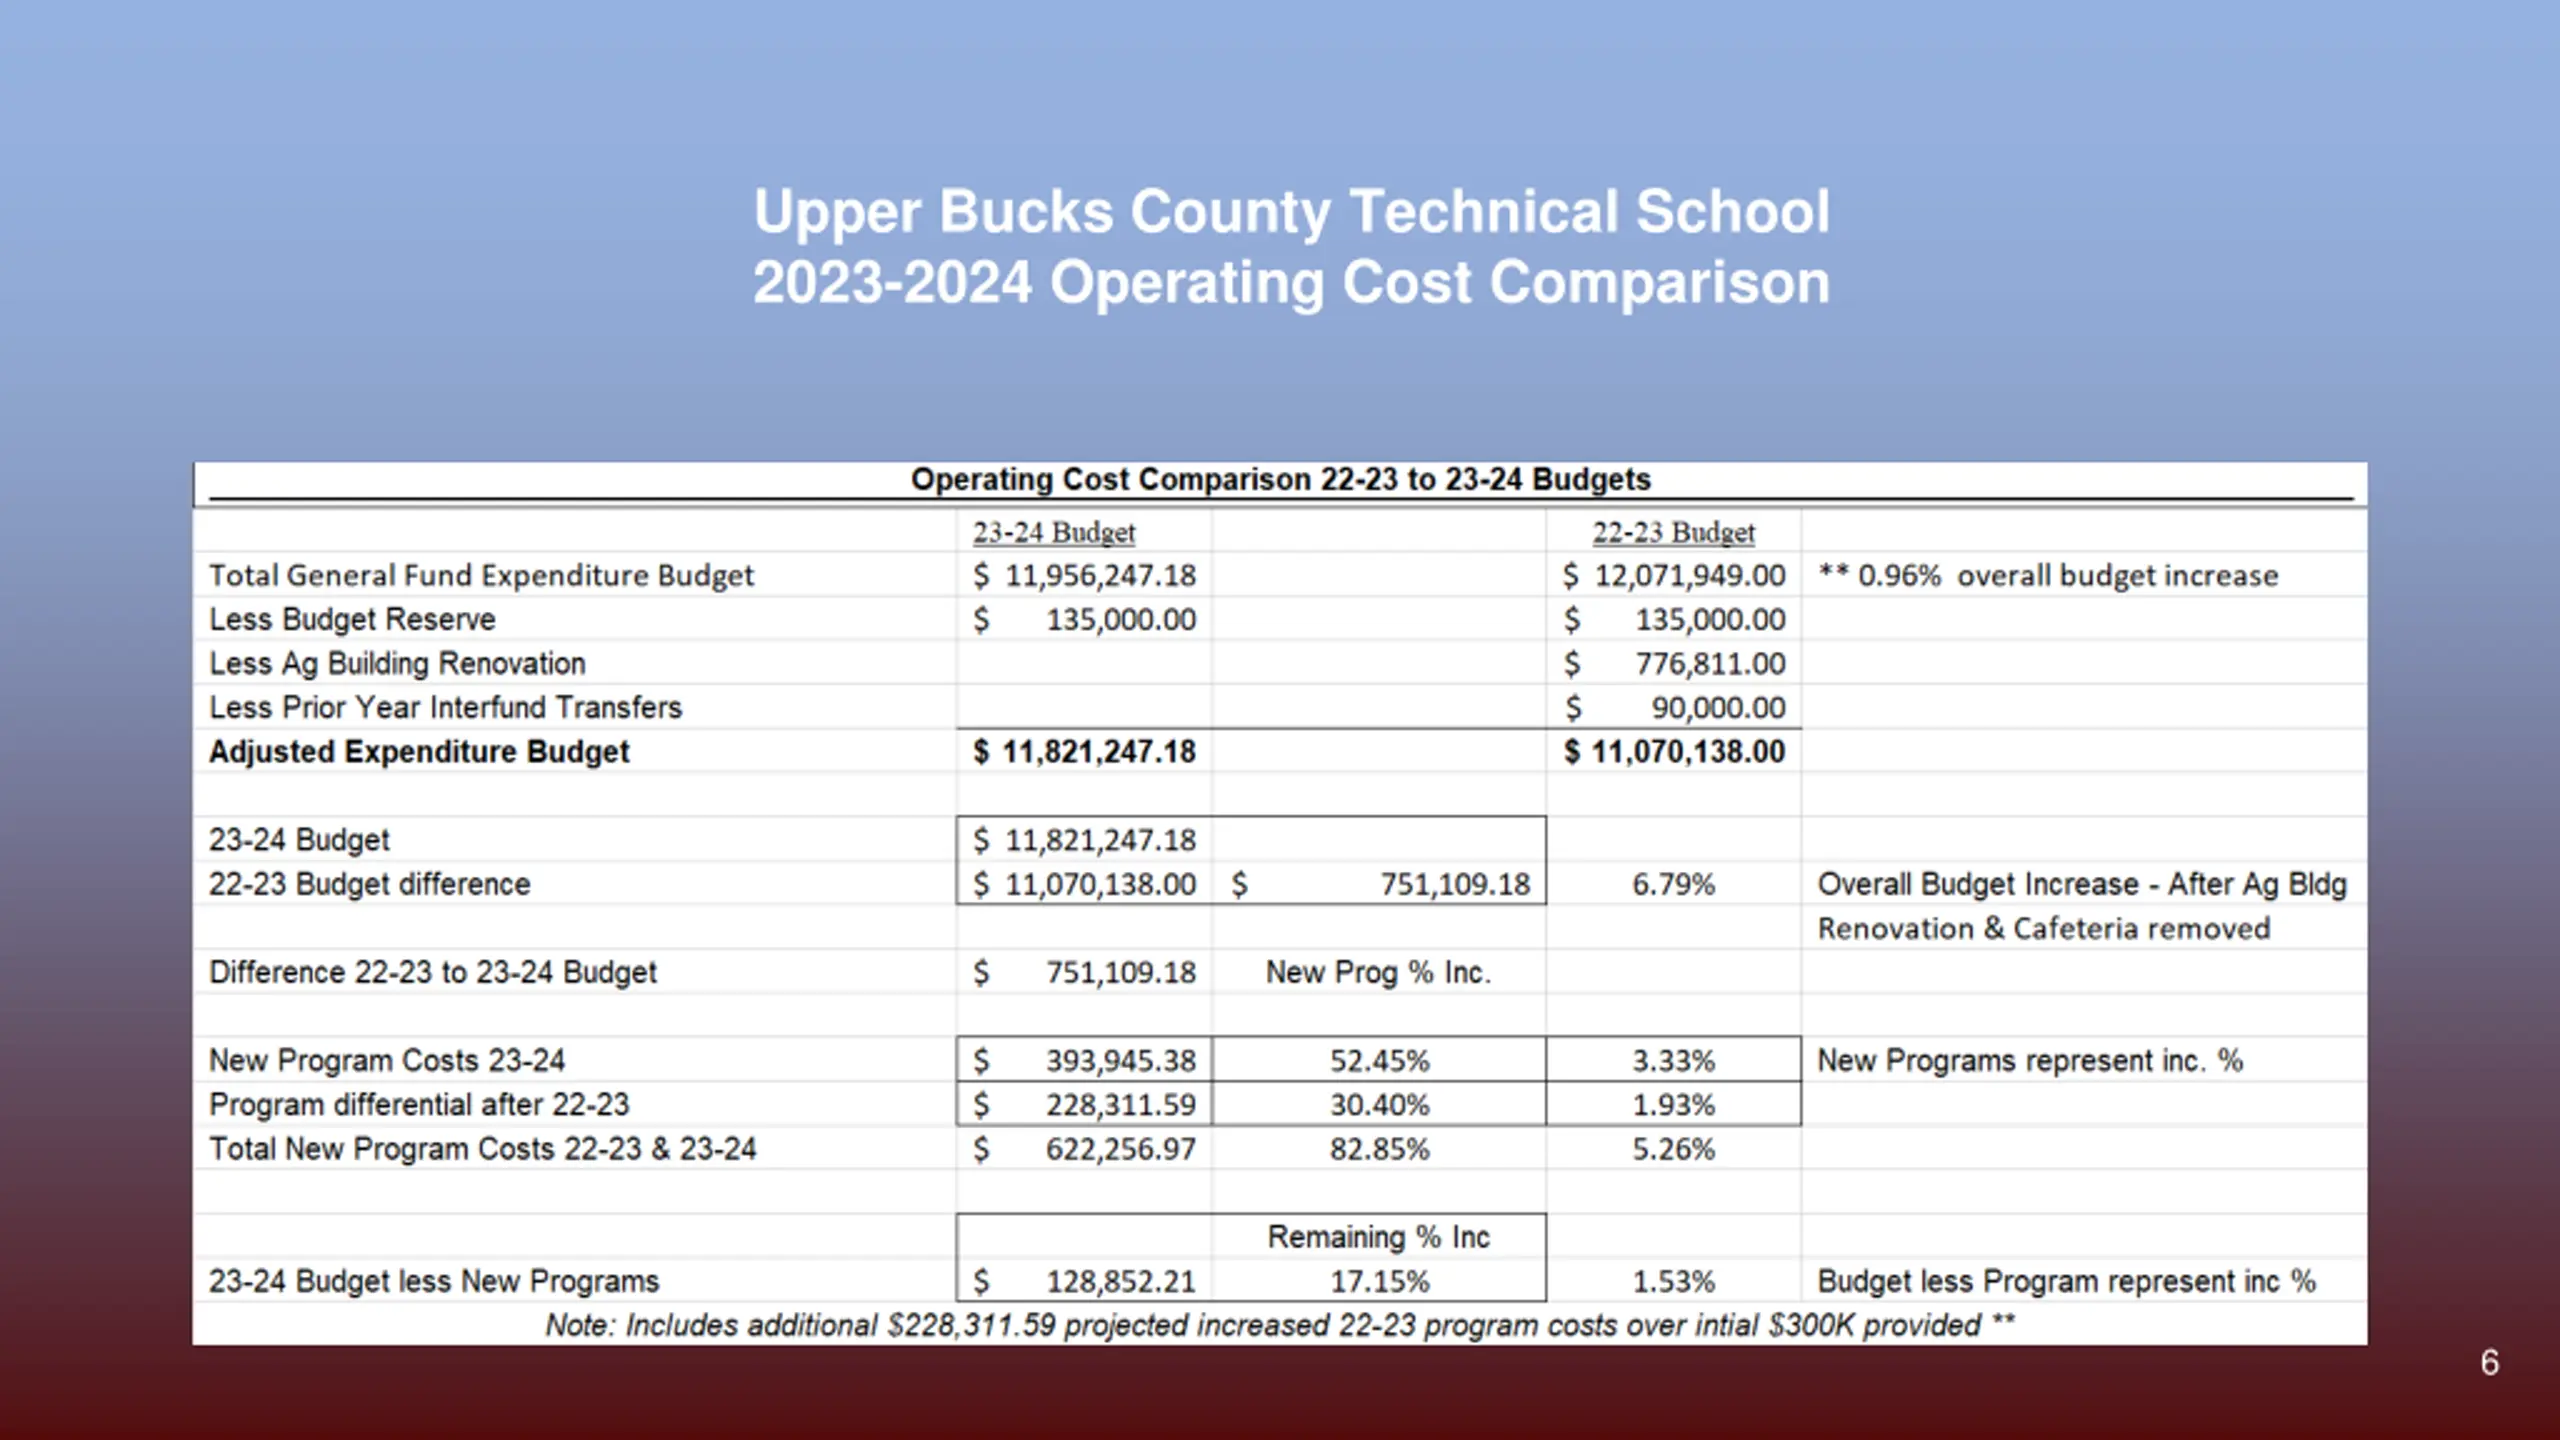Viewport: 2560px width, 1440px height.
Task: Click the slide page number 6
Action: coord(2489,1363)
